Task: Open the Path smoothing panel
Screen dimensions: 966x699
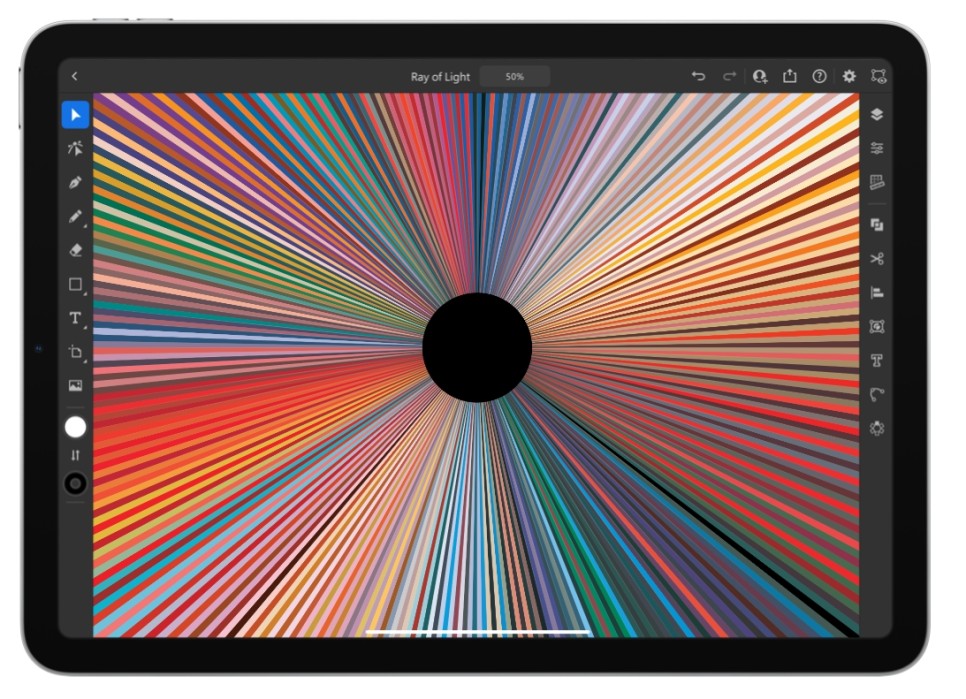Action: tap(877, 394)
